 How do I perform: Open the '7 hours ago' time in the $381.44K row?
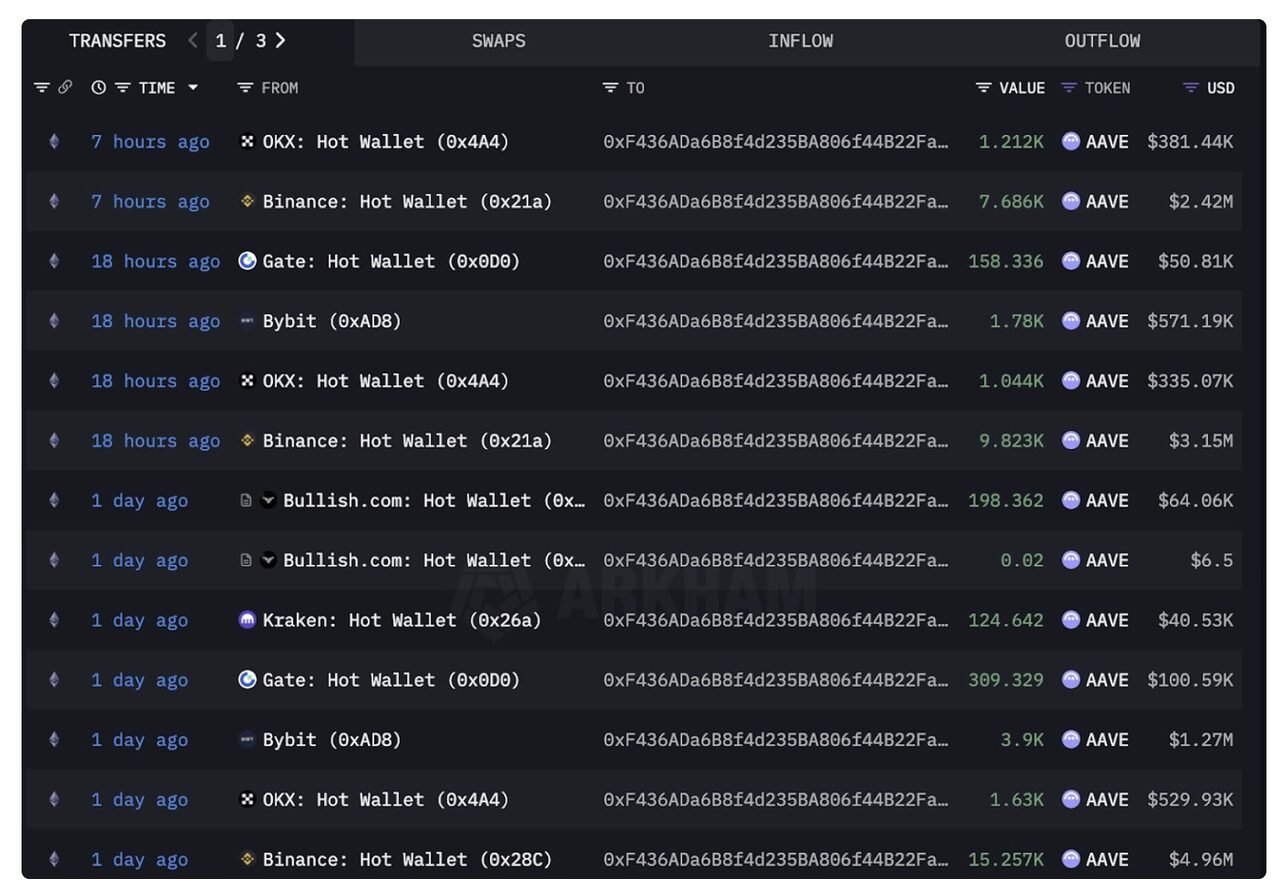click(x=150, y=142)
